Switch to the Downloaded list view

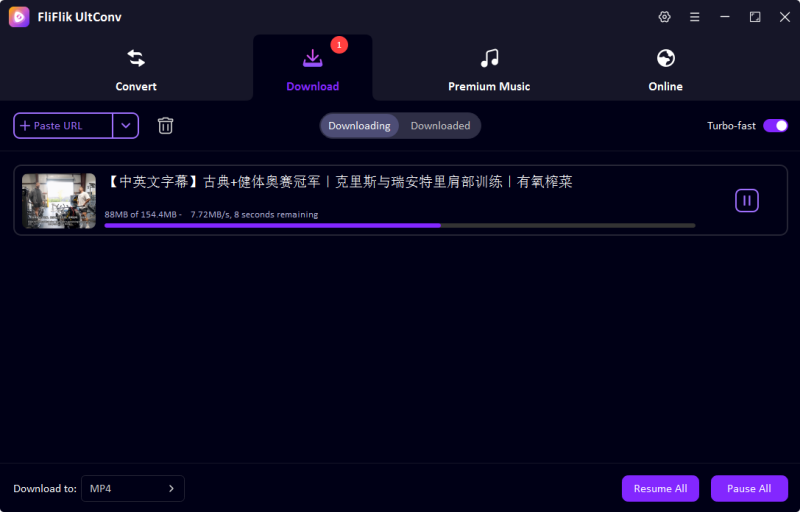tap(440, 125)
